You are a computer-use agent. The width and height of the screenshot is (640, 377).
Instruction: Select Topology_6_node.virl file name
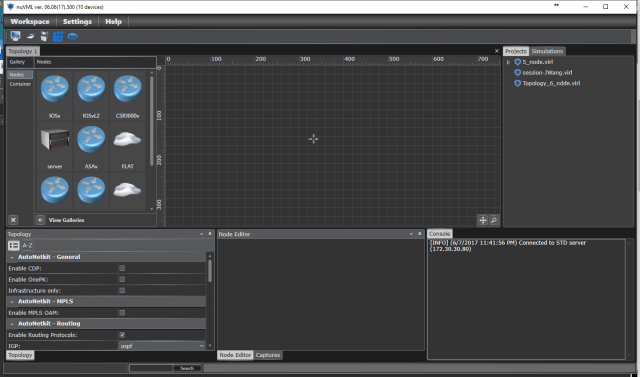[x=551, y=83]
